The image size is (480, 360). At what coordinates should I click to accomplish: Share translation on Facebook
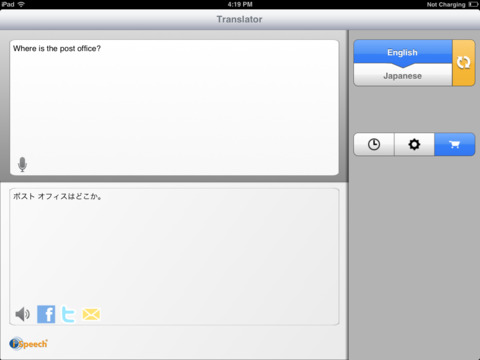pos(46,314)
